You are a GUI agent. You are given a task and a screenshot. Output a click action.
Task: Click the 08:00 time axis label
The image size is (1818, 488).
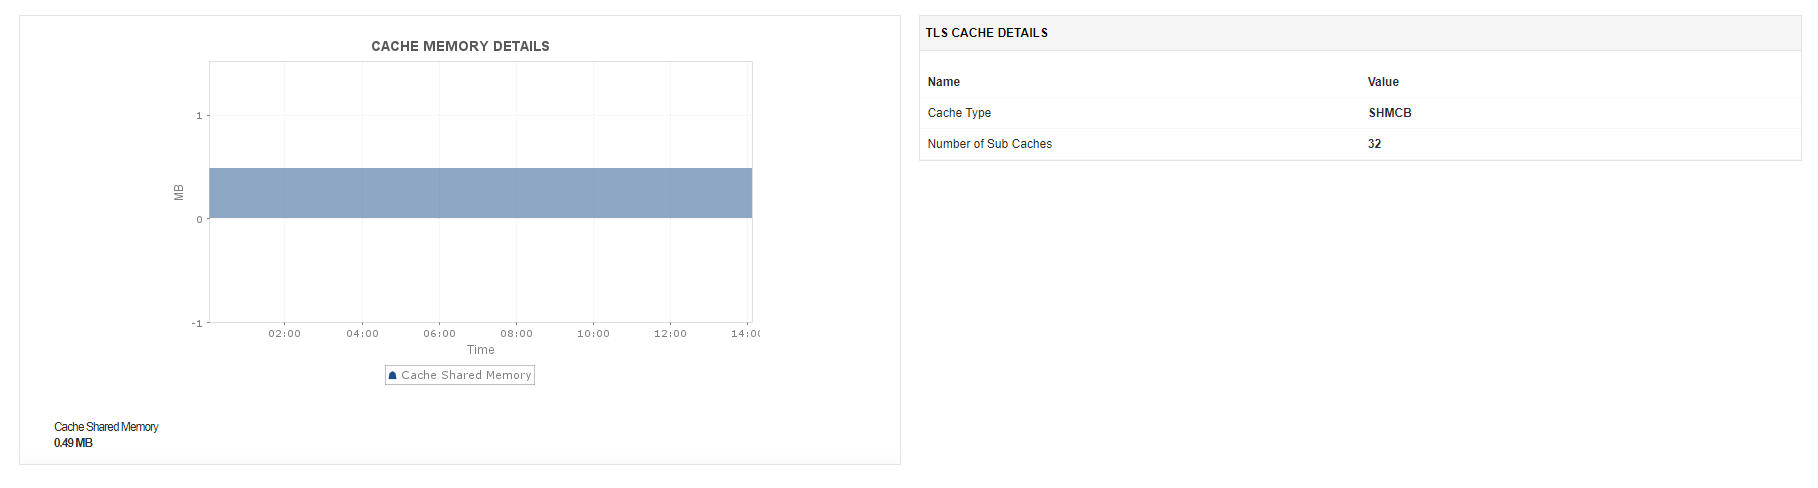516,334
